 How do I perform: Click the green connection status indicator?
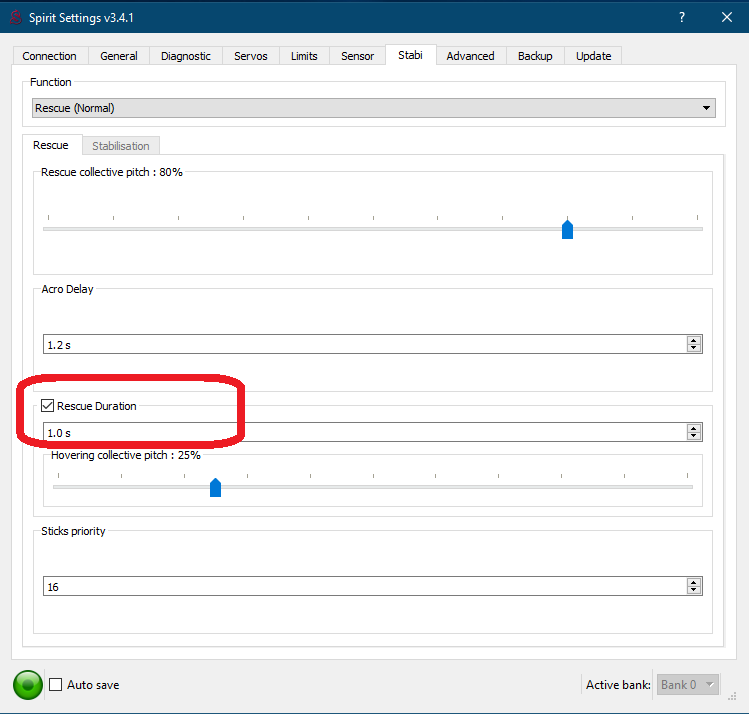[x=28, y=684]
